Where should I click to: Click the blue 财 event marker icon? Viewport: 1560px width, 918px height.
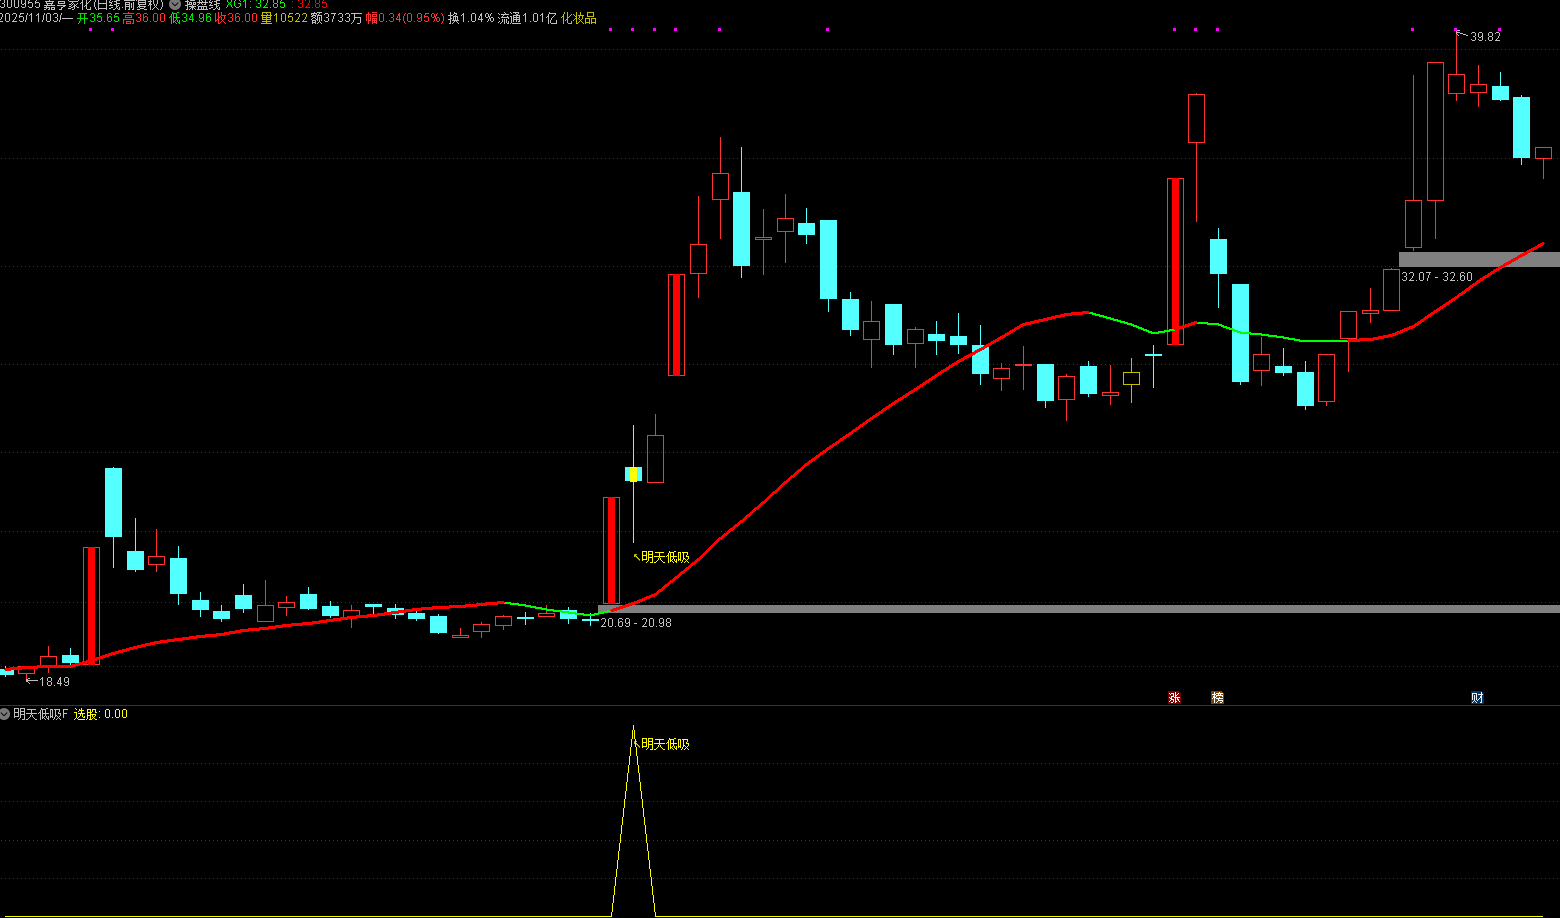coord(1477,697)
